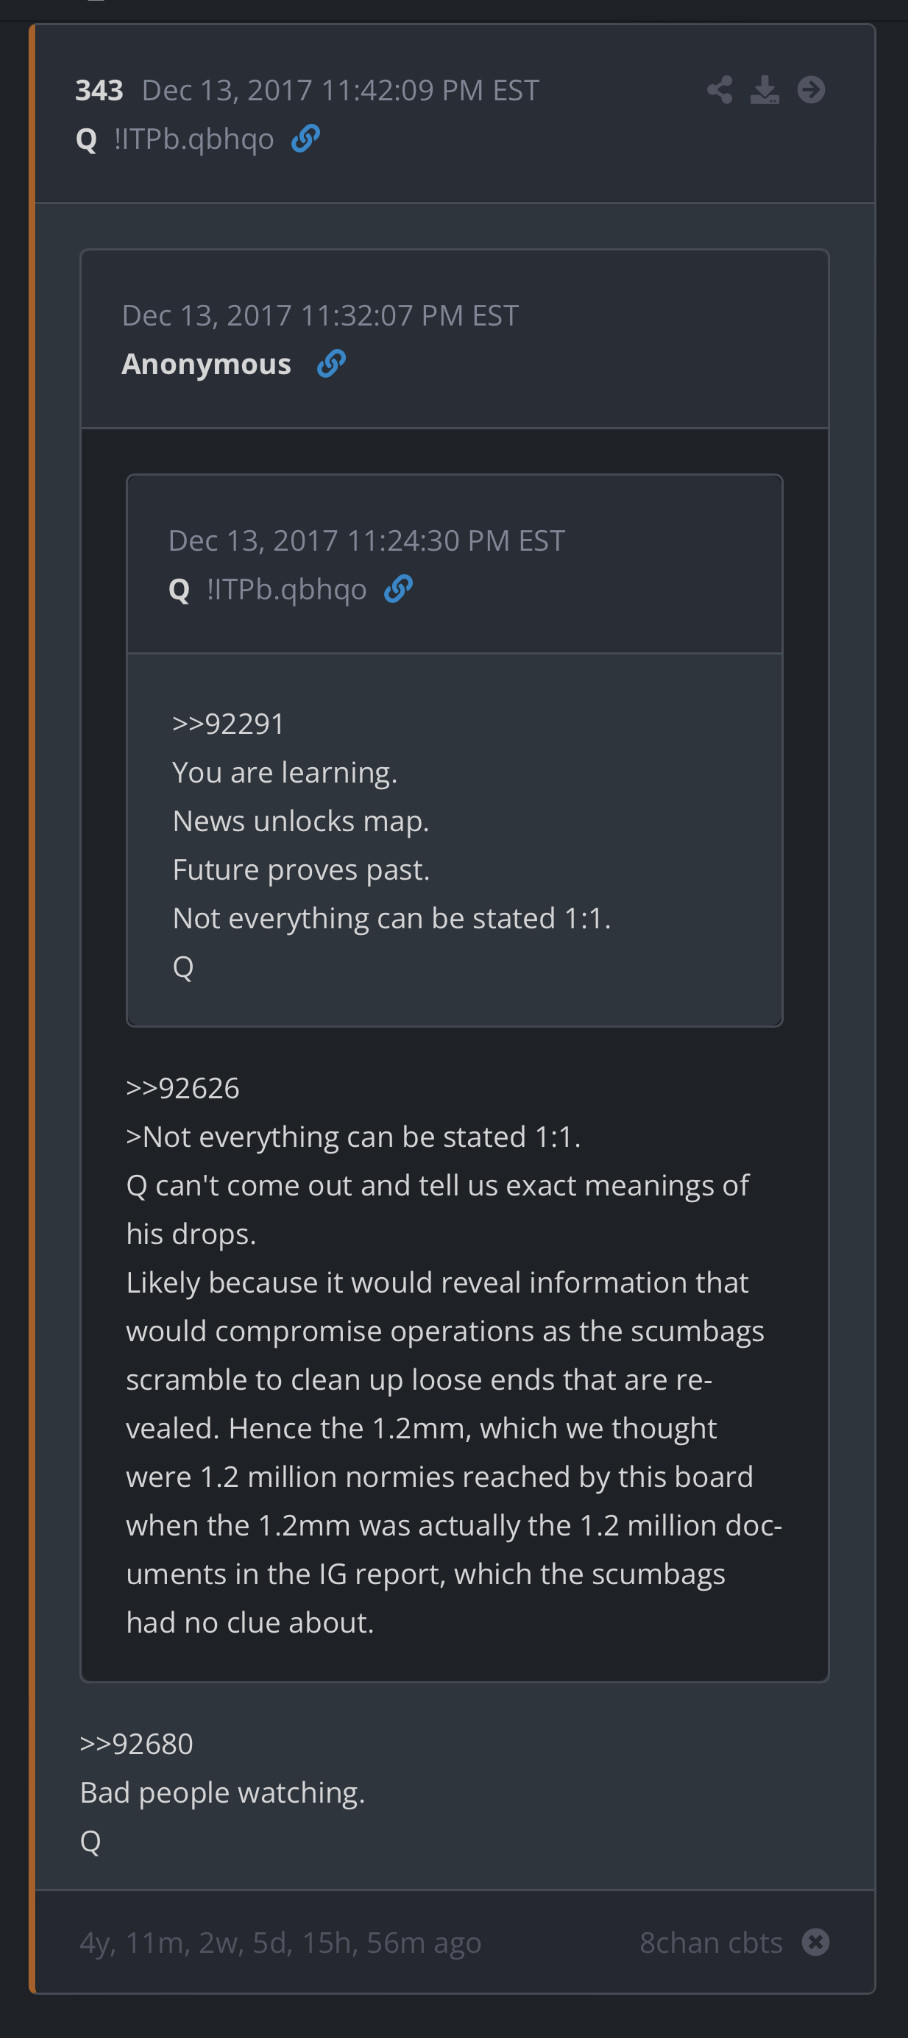The height and width of the screenshot is (2038, 908).
Task: Follow the >>92291 reply reference
Action: point(228,724)
